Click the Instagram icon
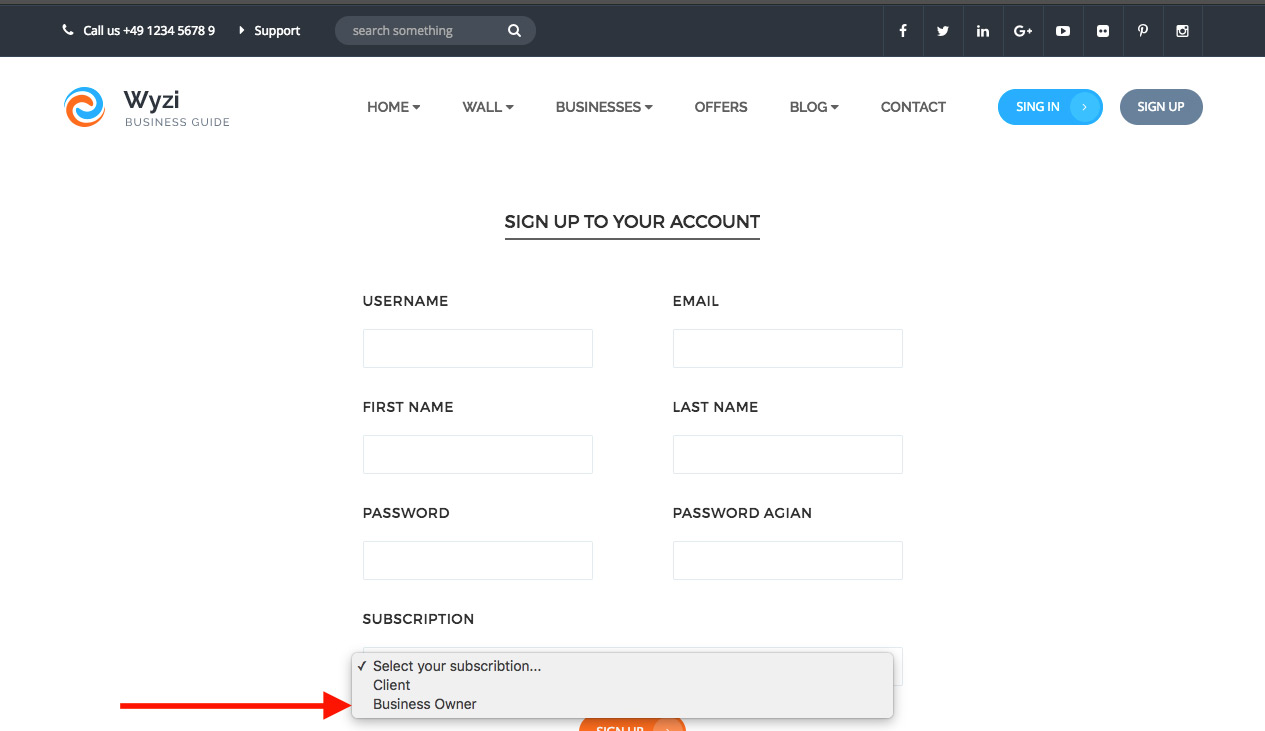Image resolution: width=1265 pixels, height=731 pixels. [x=1182, y=31]
